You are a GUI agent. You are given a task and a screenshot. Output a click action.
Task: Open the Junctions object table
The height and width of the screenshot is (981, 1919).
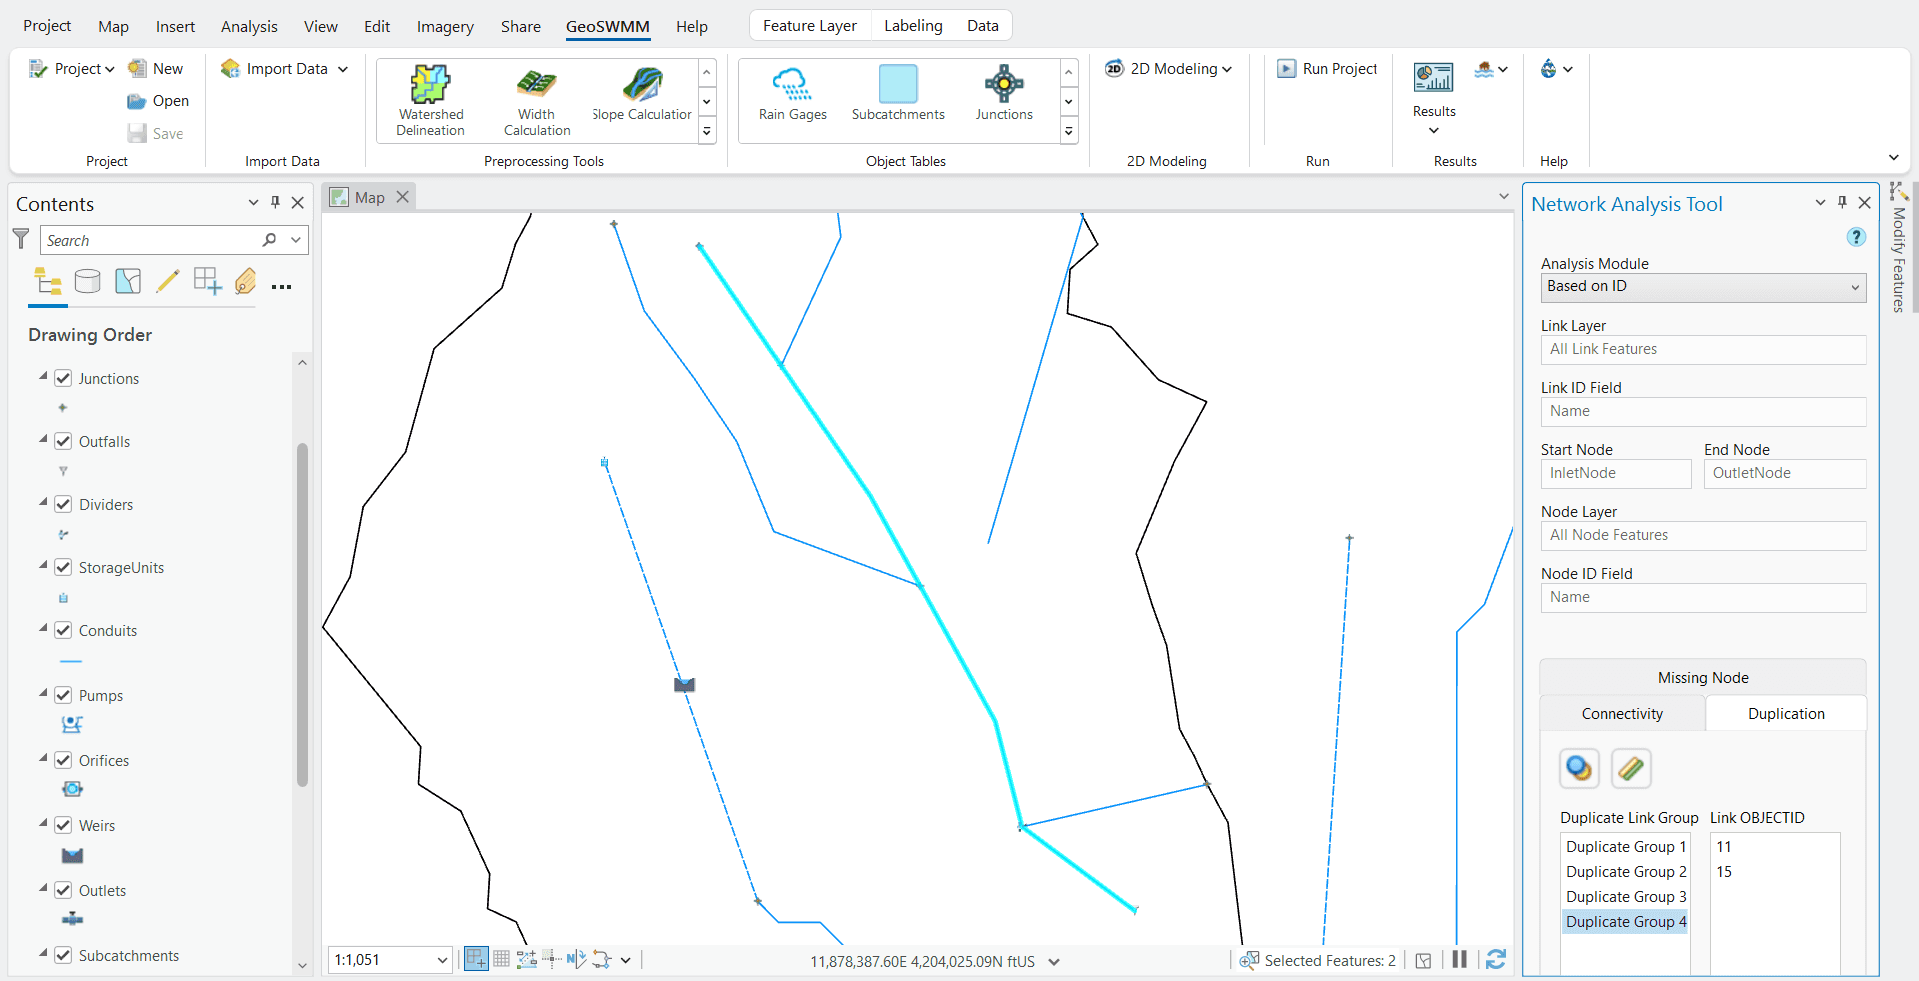[x=1004, y=95]
